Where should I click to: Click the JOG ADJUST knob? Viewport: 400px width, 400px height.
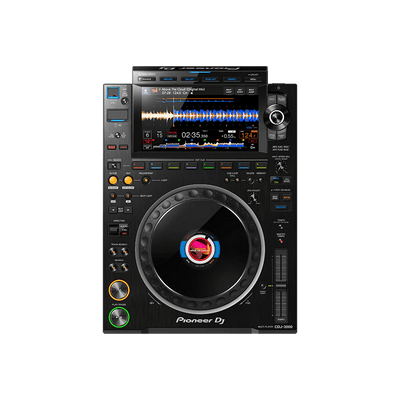coord(254,199)
